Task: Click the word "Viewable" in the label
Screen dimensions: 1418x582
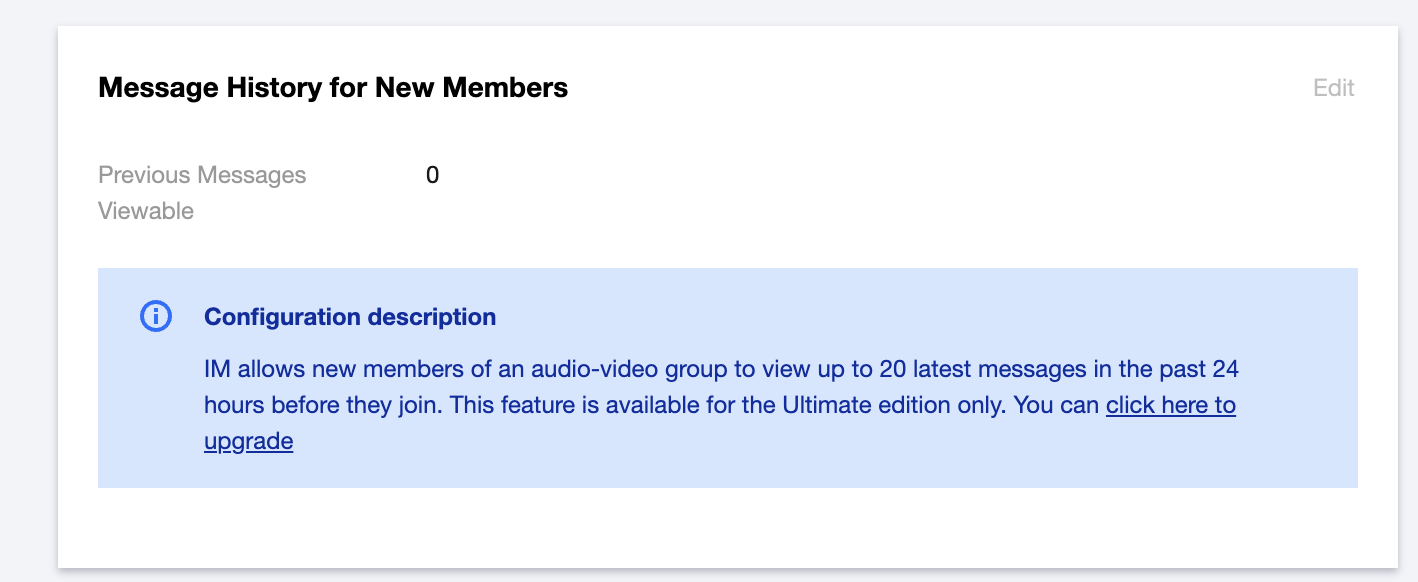Action: click(x=146, y=211)
